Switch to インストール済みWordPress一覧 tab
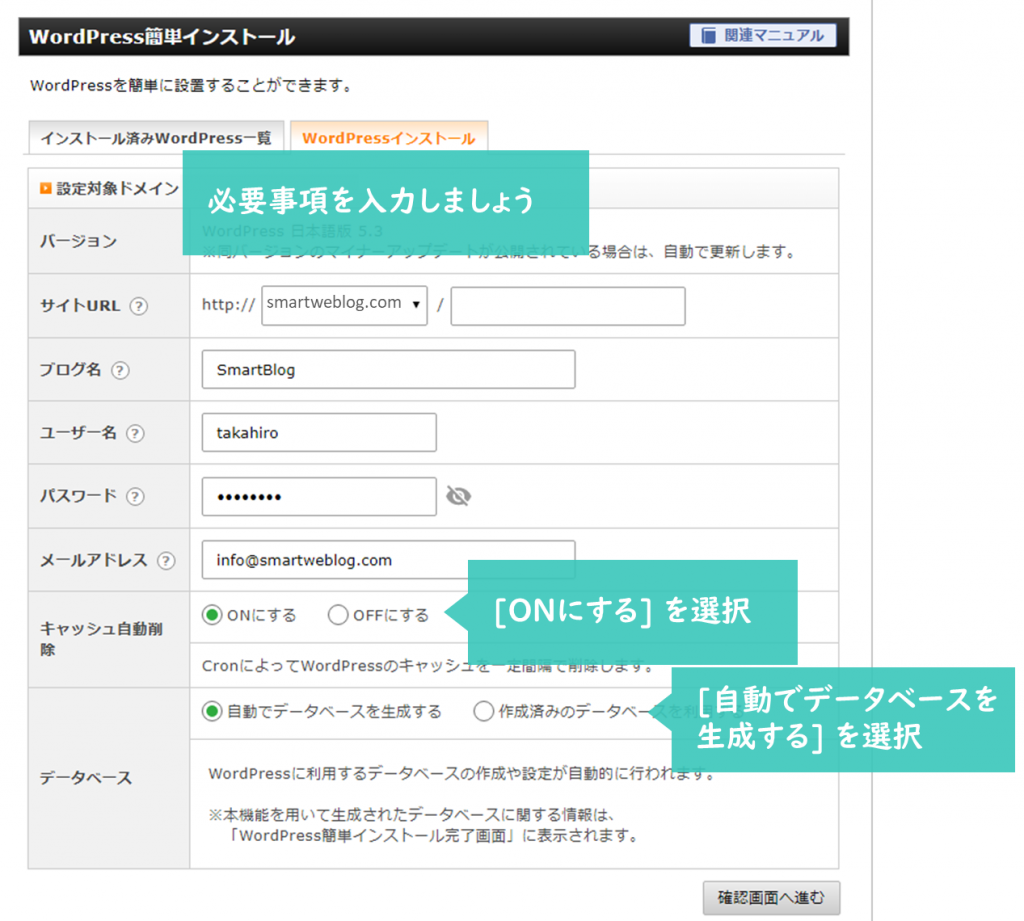The image size is (1024, 921). 156,138
